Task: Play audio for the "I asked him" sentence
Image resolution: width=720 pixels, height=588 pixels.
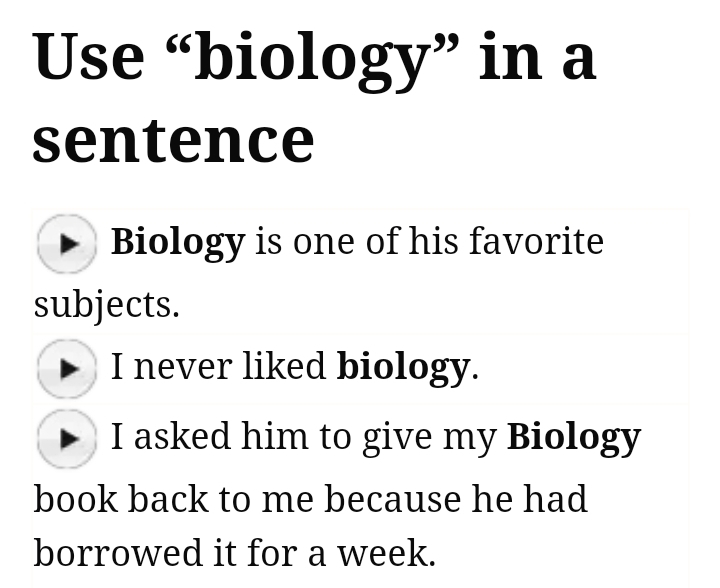Action: pyautogui.click(x=67, y=438)
